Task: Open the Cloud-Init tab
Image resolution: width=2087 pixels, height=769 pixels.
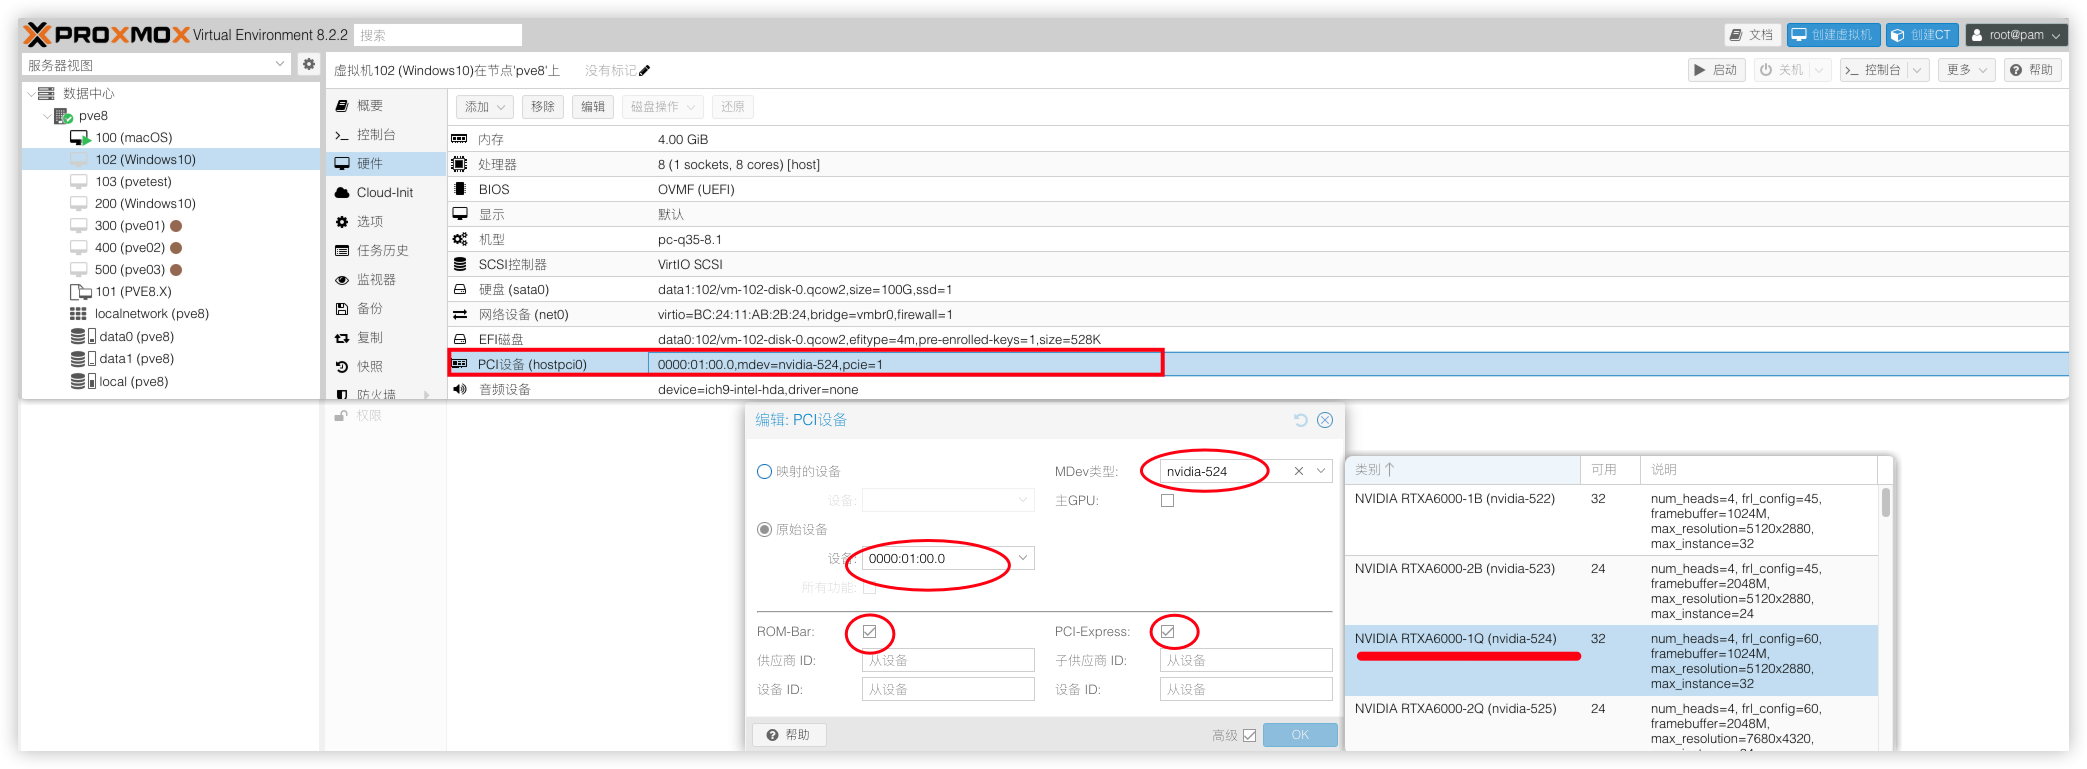Action: (x=386, y=193)
